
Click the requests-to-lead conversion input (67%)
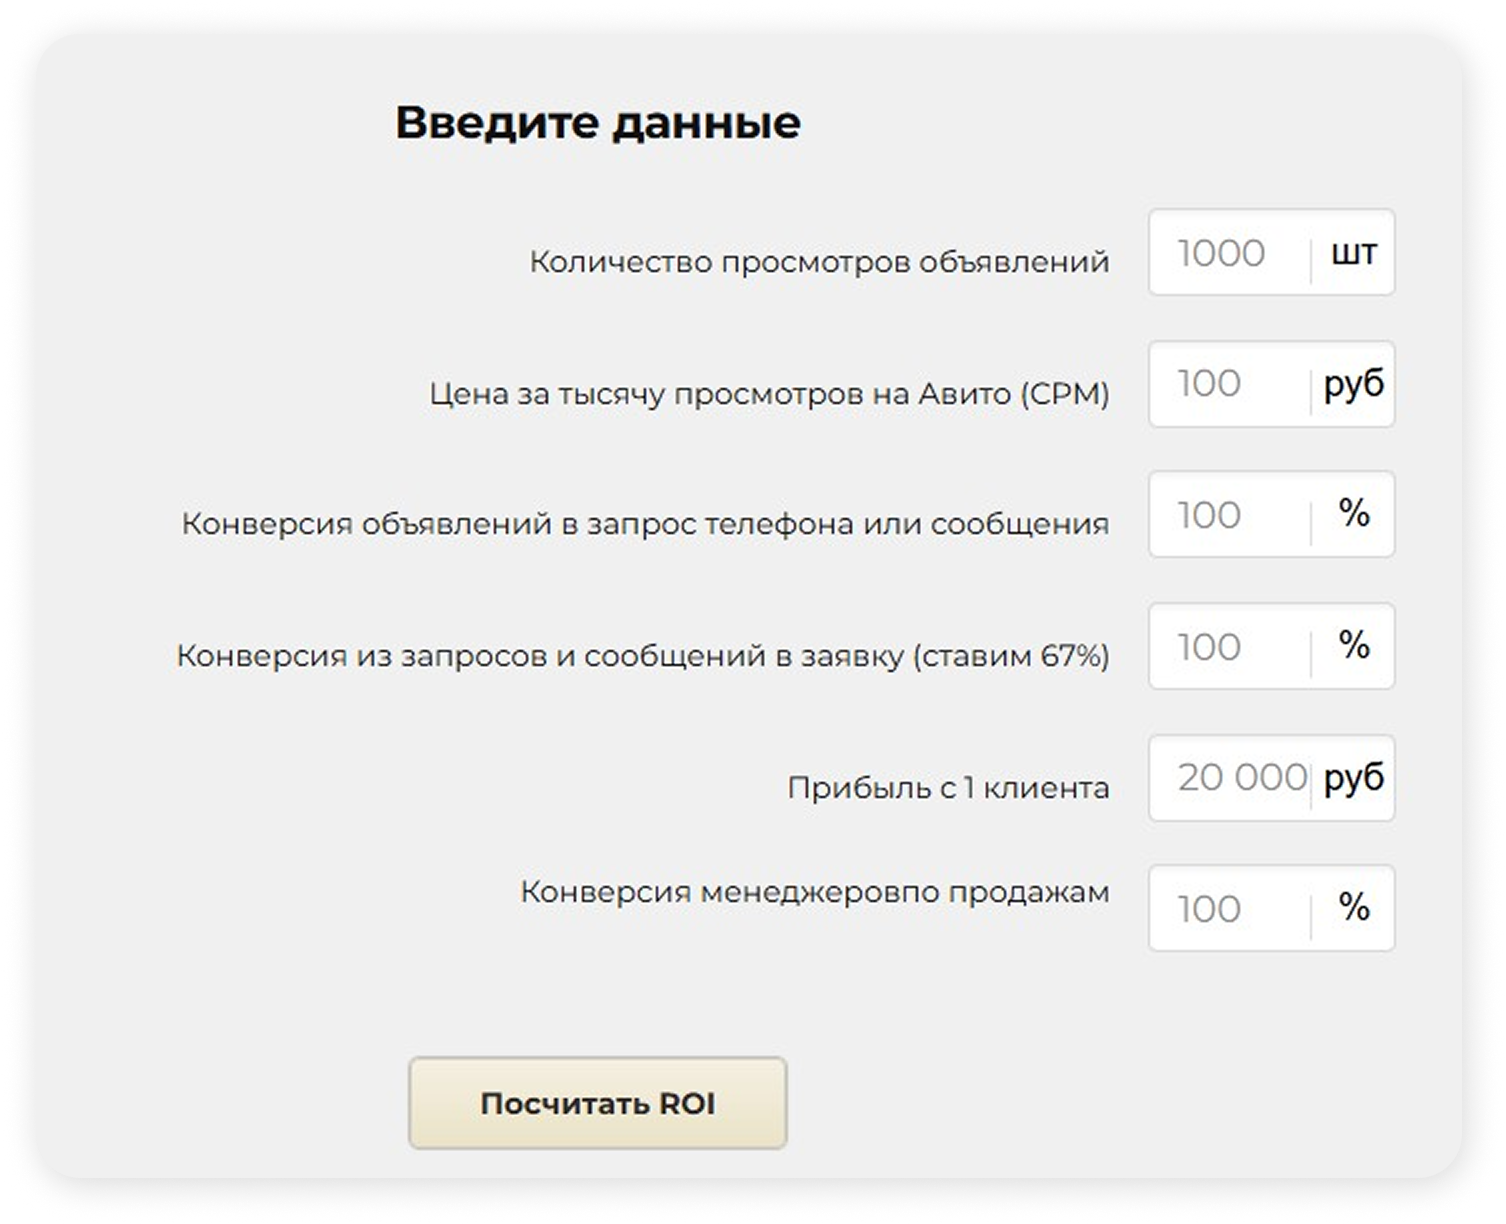click(1228, 647)
